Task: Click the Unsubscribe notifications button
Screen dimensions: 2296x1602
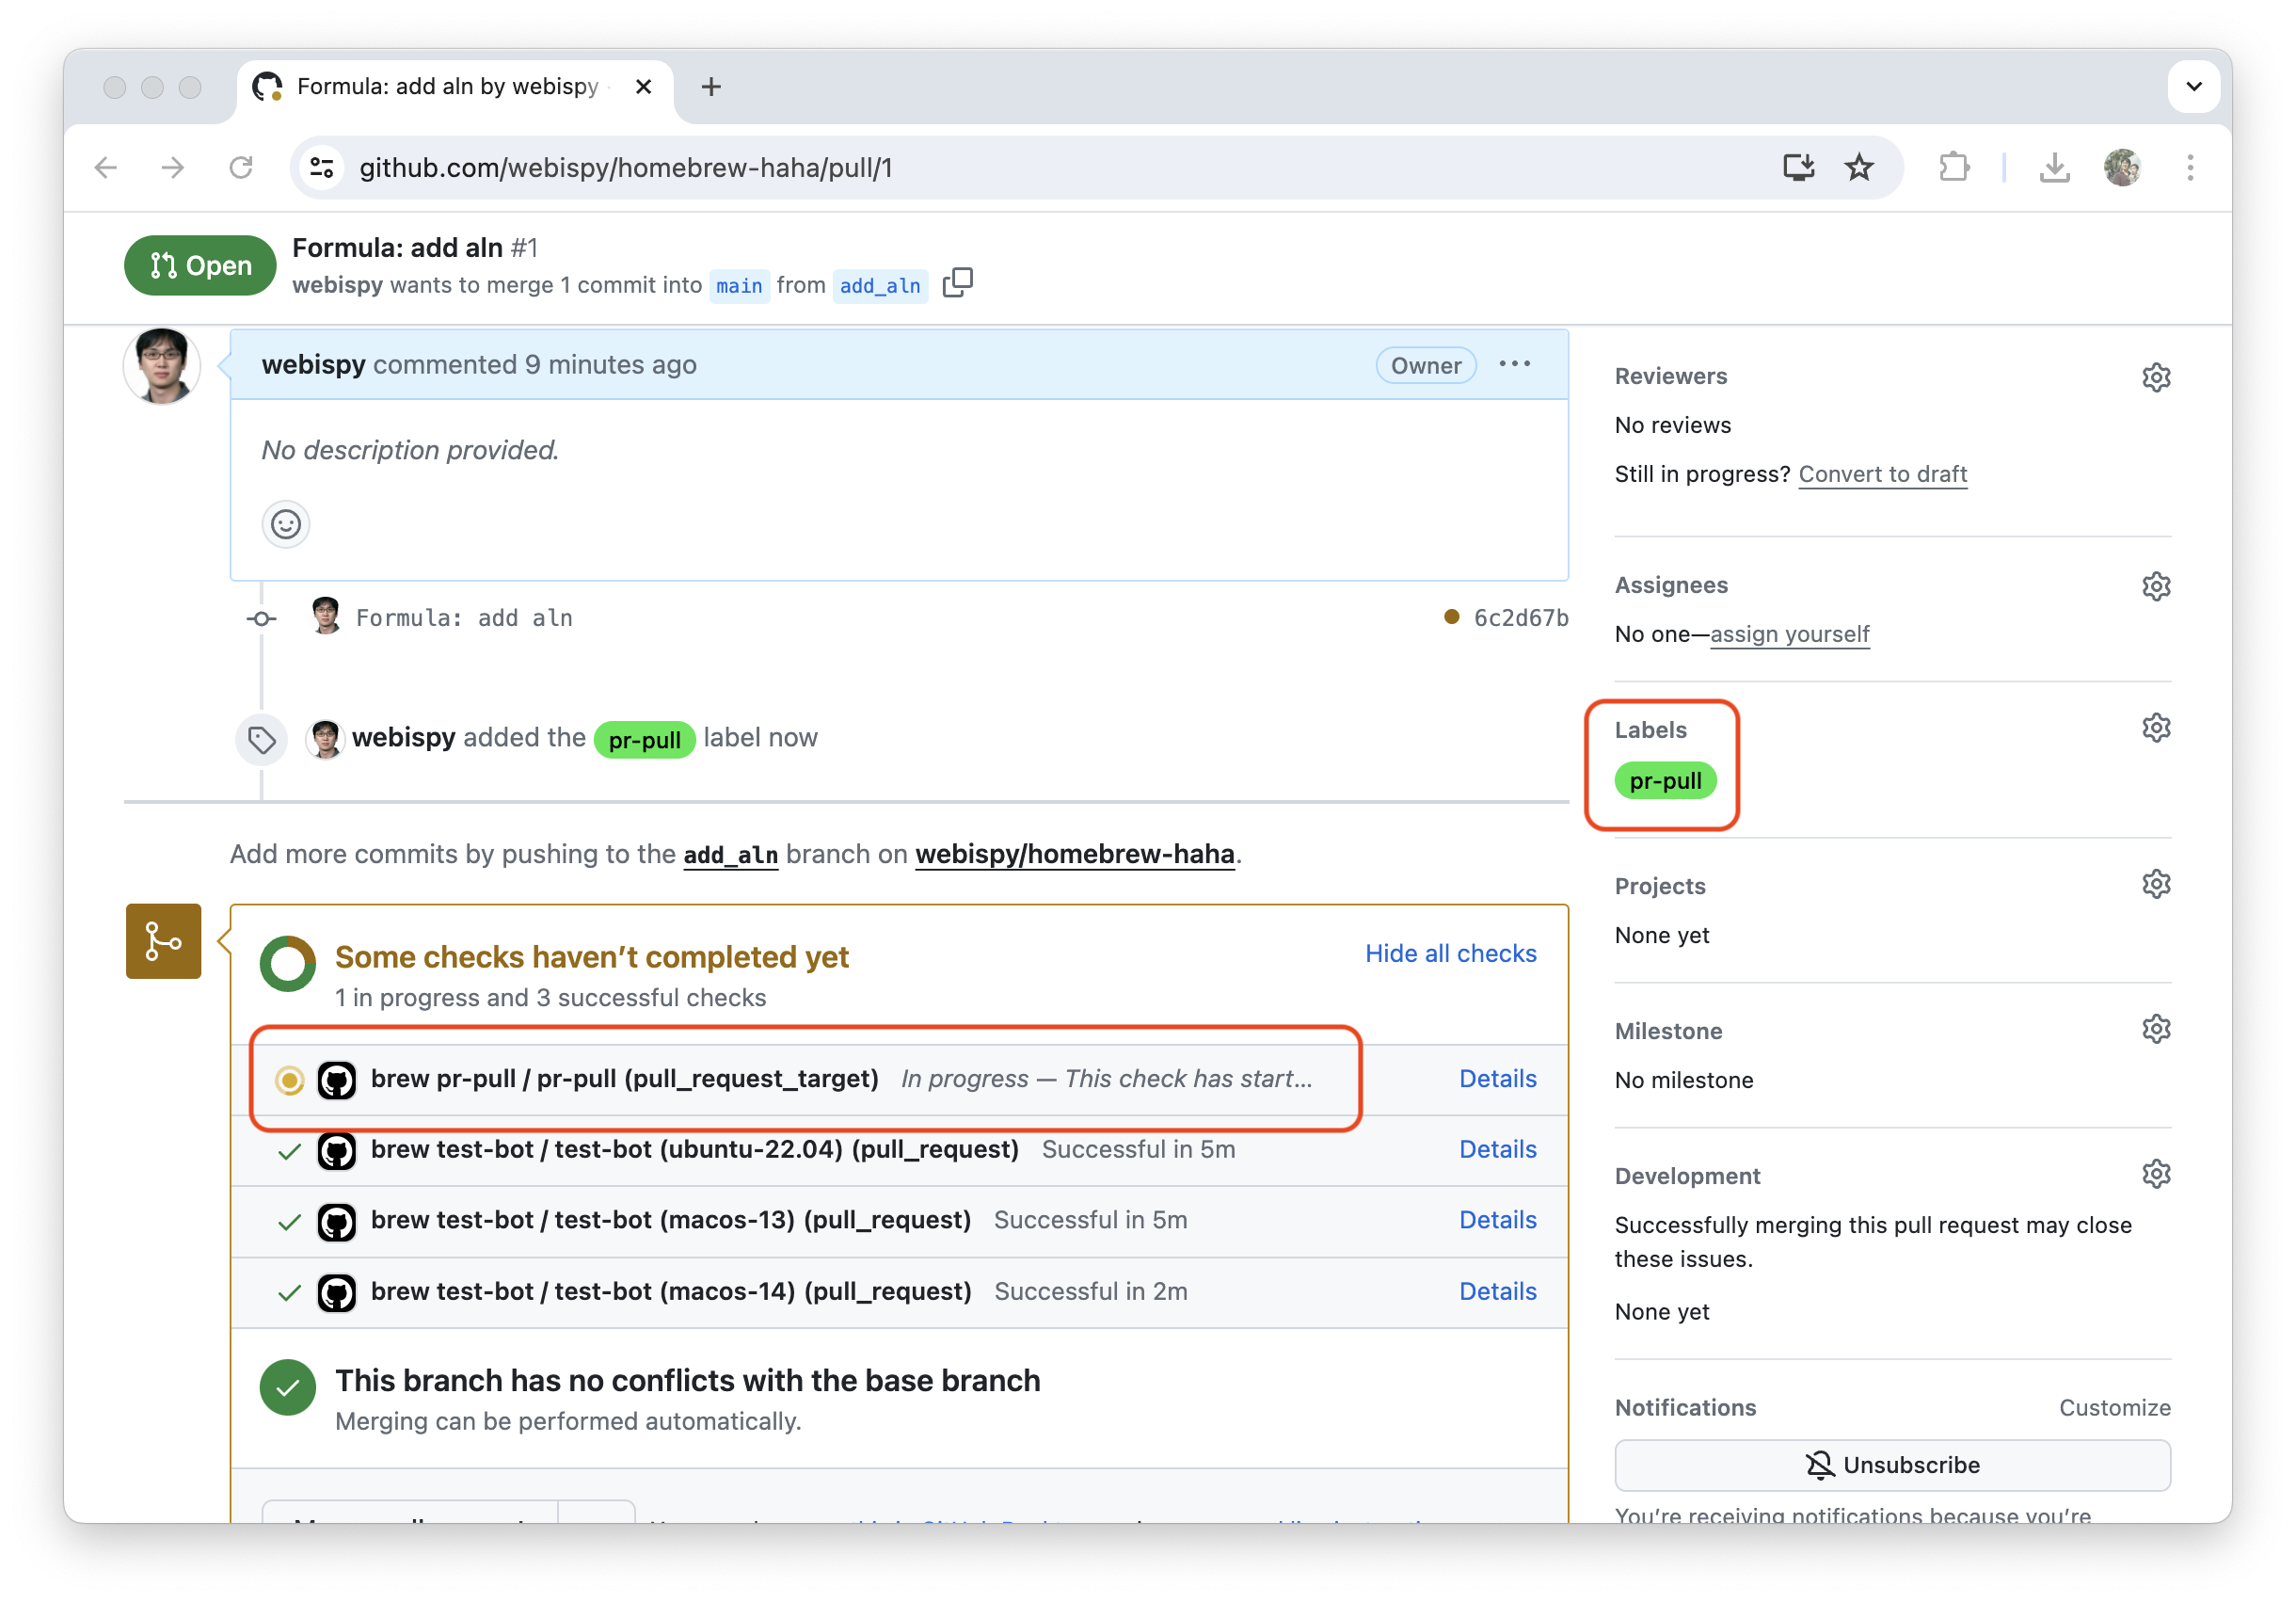Action: [1892, 1465]
